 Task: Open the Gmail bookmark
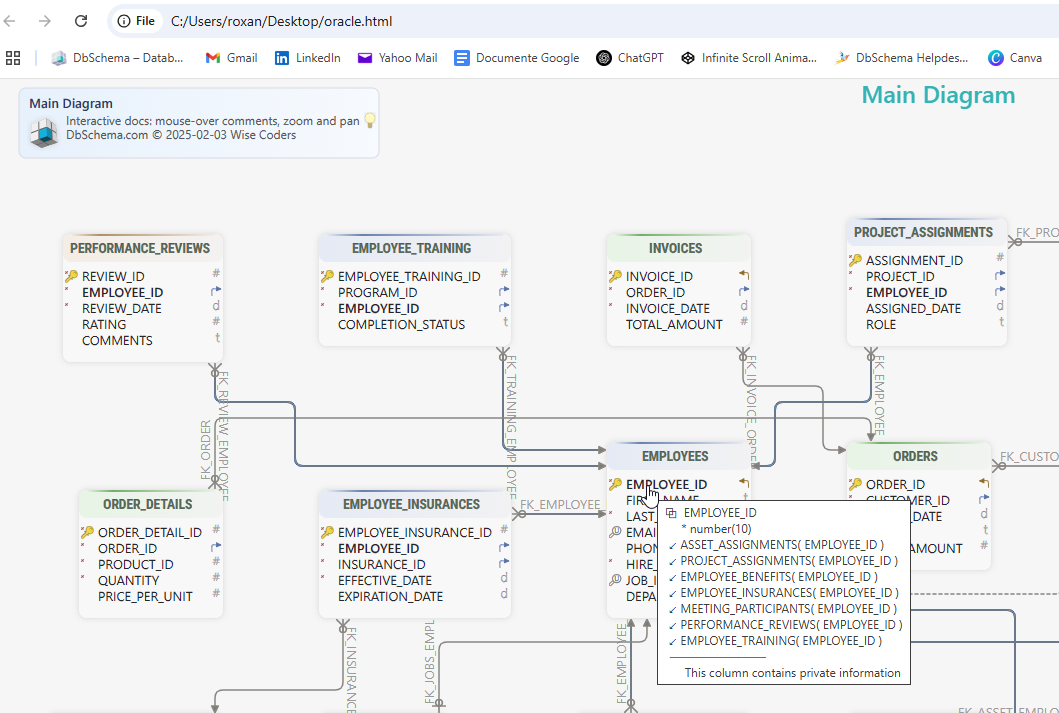click(x=231, y=58)
